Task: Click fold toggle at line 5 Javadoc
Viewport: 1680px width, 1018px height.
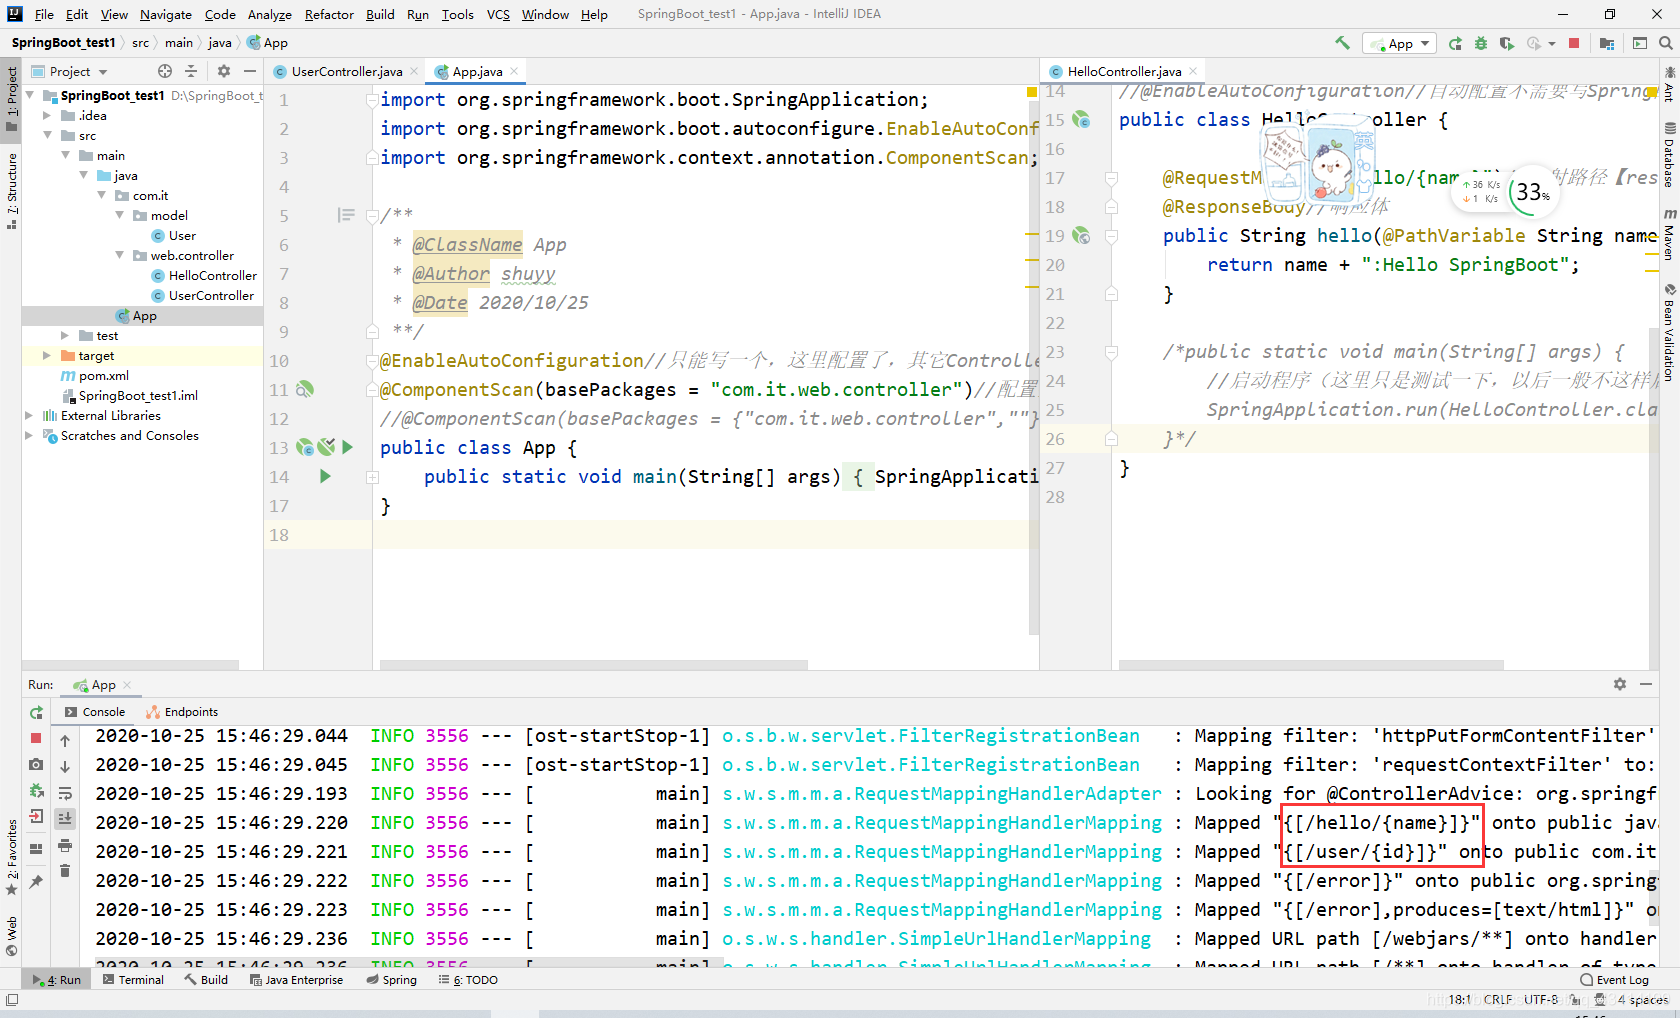Action: 372,216
